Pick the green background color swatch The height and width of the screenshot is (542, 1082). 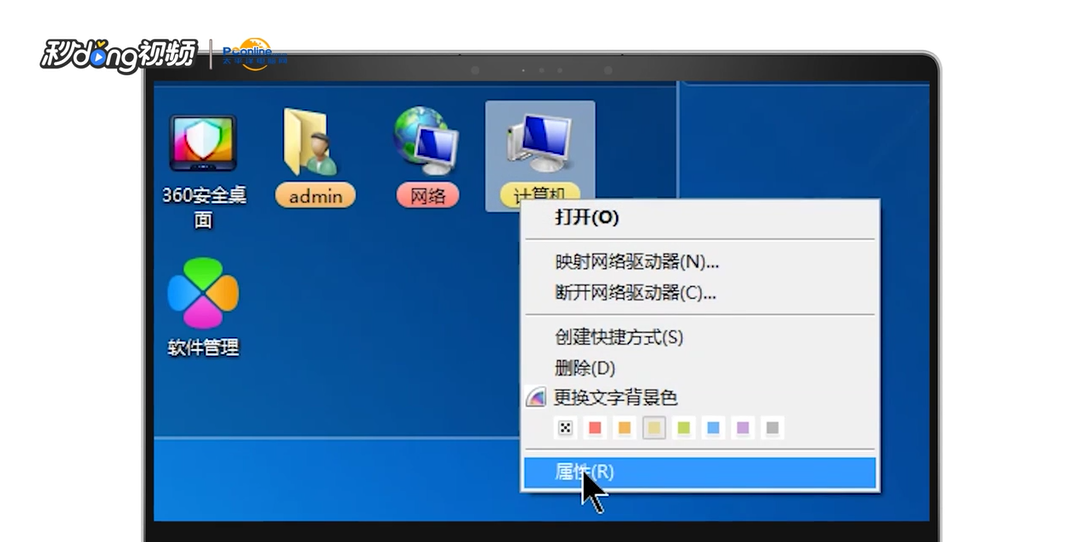(x=684, y=428)
